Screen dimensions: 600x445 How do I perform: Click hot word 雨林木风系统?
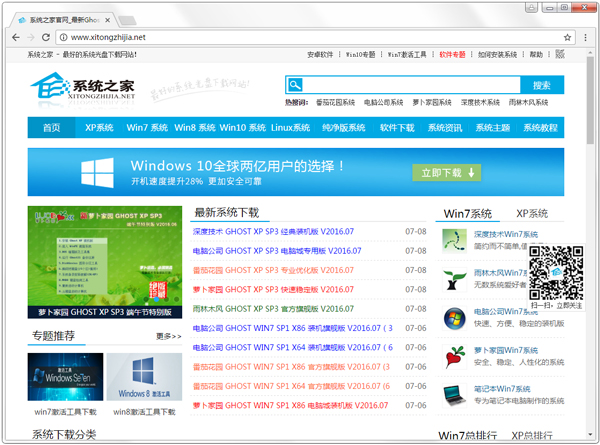(x=528, y=102)
